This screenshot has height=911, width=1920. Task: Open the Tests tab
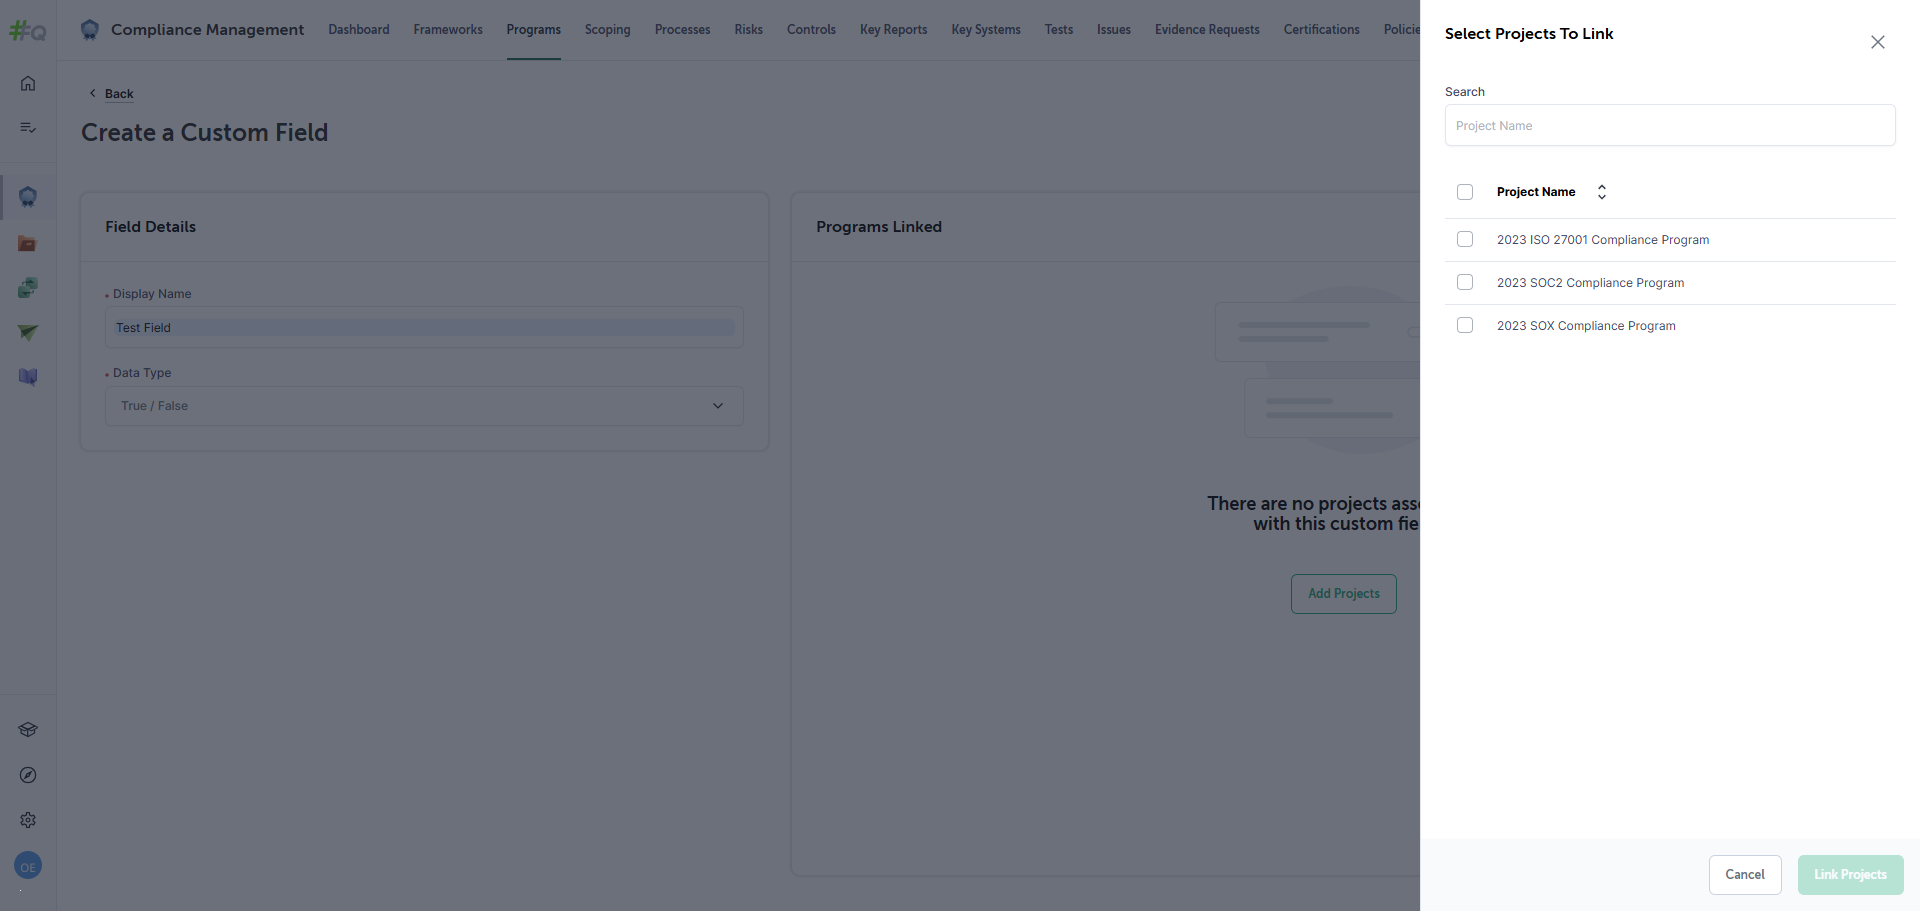pos(1059,30)
